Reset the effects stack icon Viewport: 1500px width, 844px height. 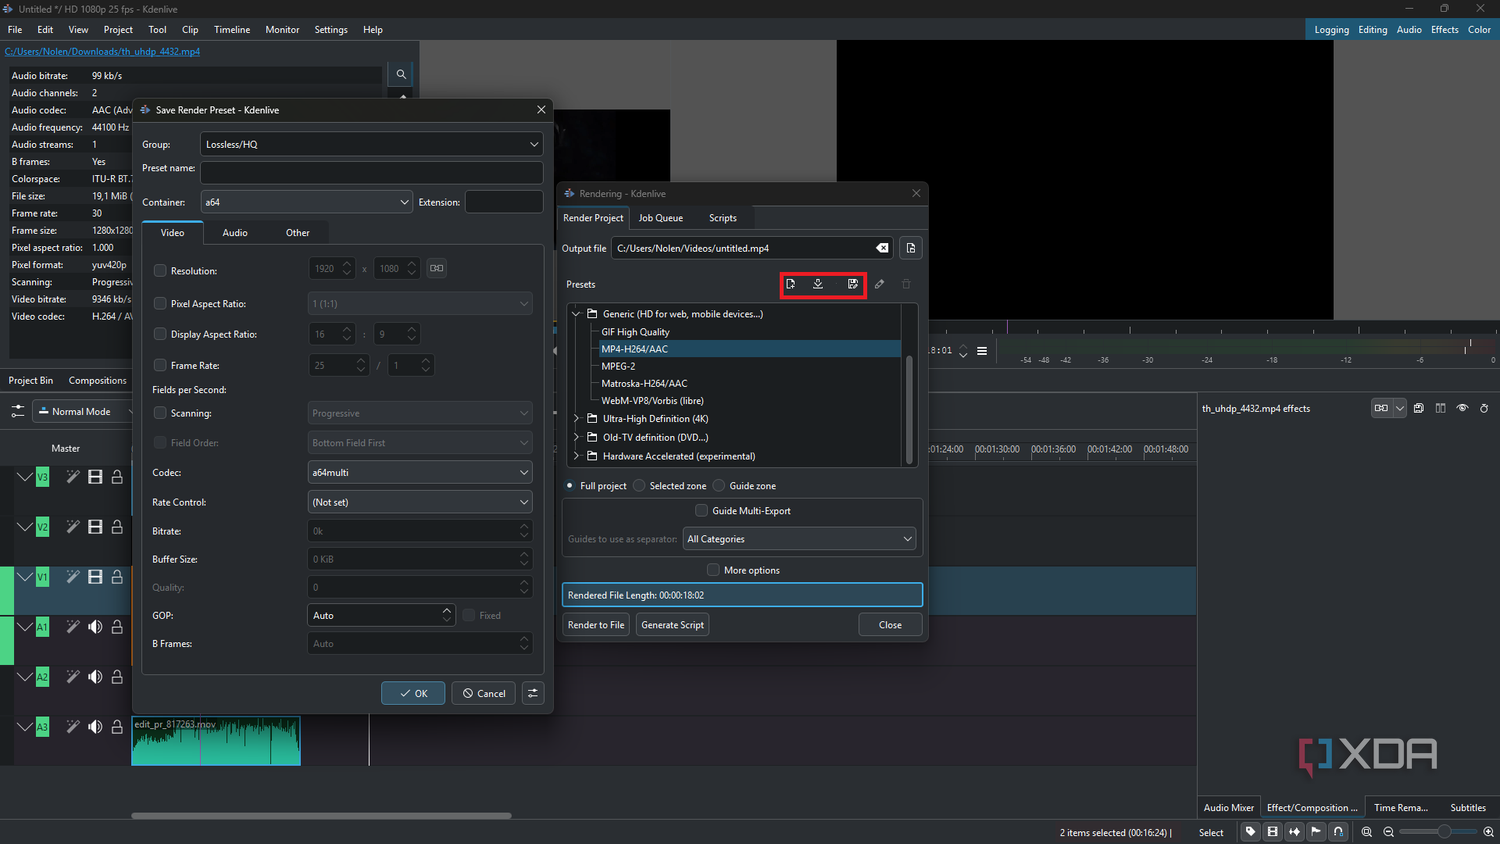pyautogui.click(x=1484, y=408)
